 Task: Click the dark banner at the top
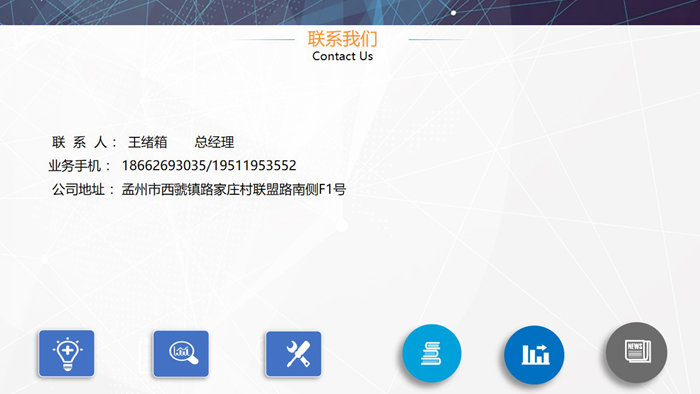(x=350, y=12)
